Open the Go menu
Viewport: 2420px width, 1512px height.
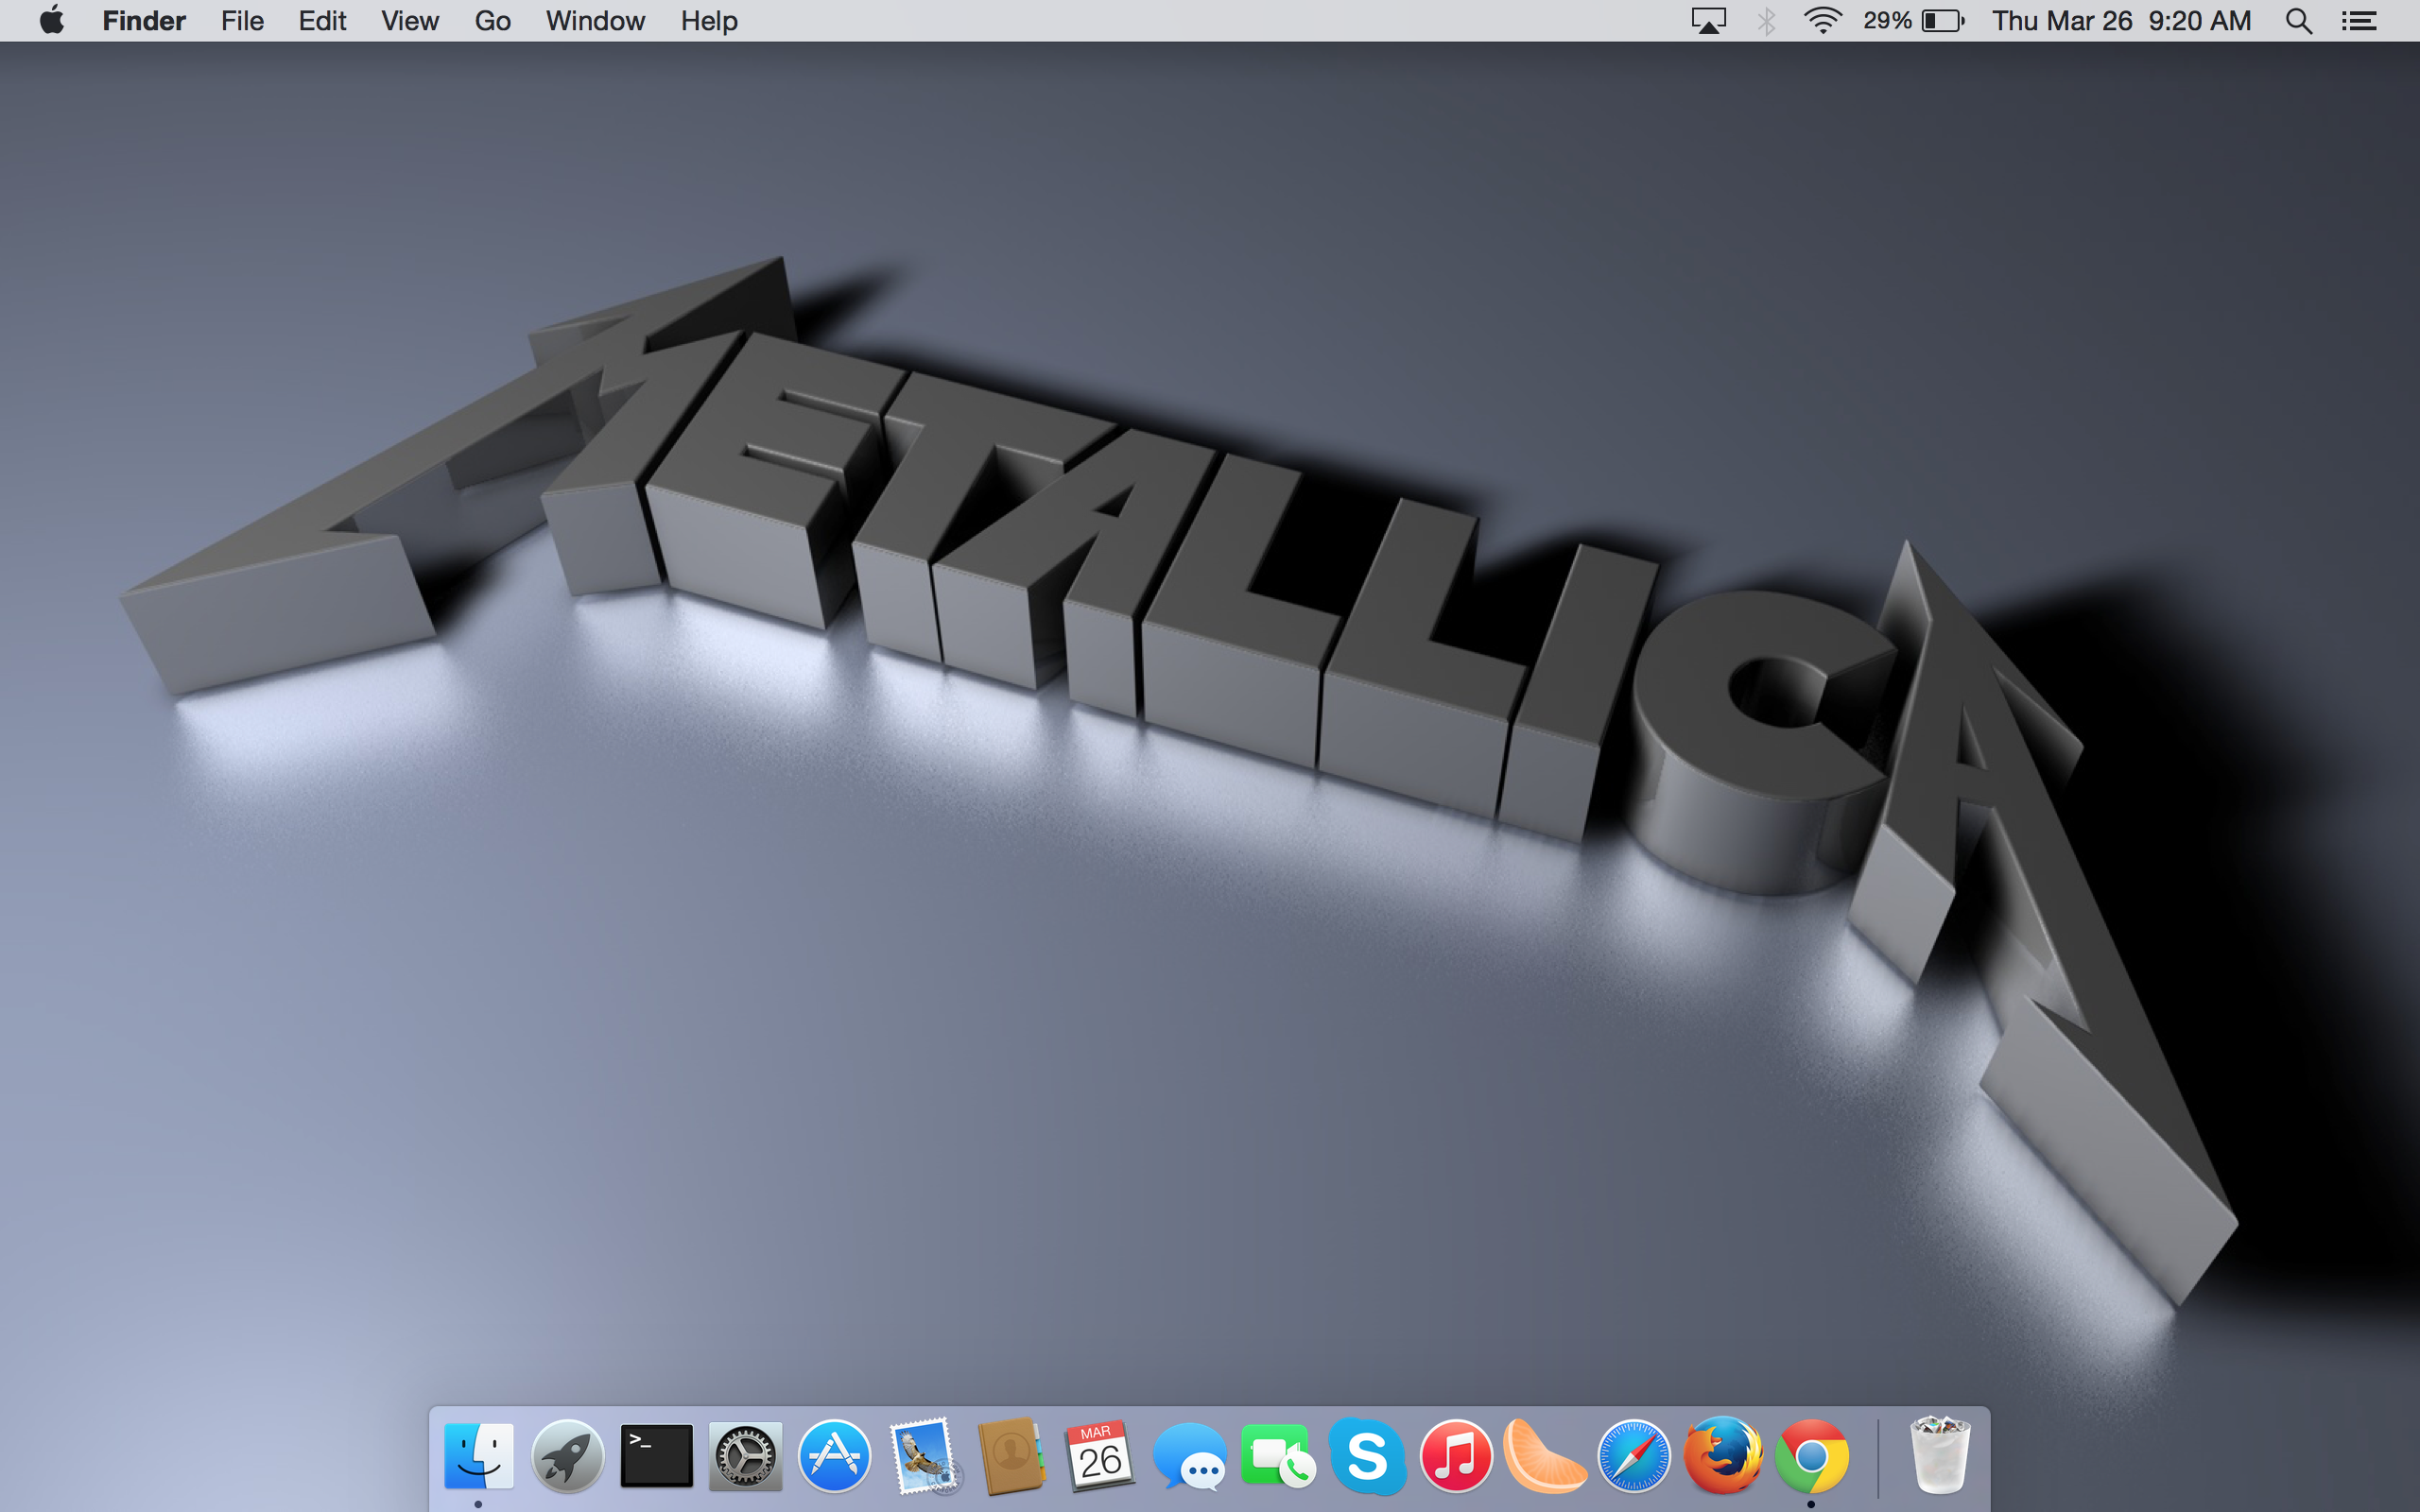click(x=492, y=21)
